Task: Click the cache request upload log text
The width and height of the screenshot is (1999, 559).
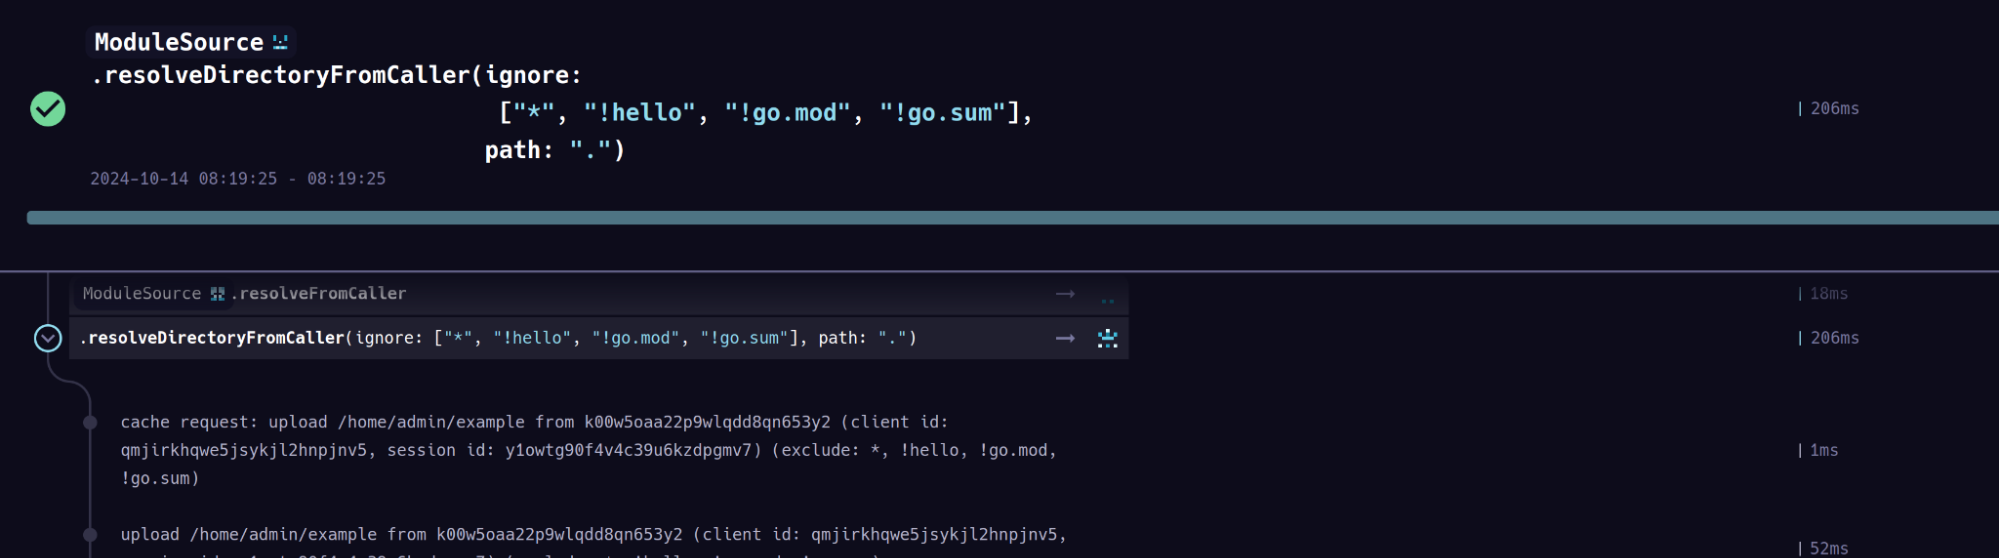Action: (589, 451)
